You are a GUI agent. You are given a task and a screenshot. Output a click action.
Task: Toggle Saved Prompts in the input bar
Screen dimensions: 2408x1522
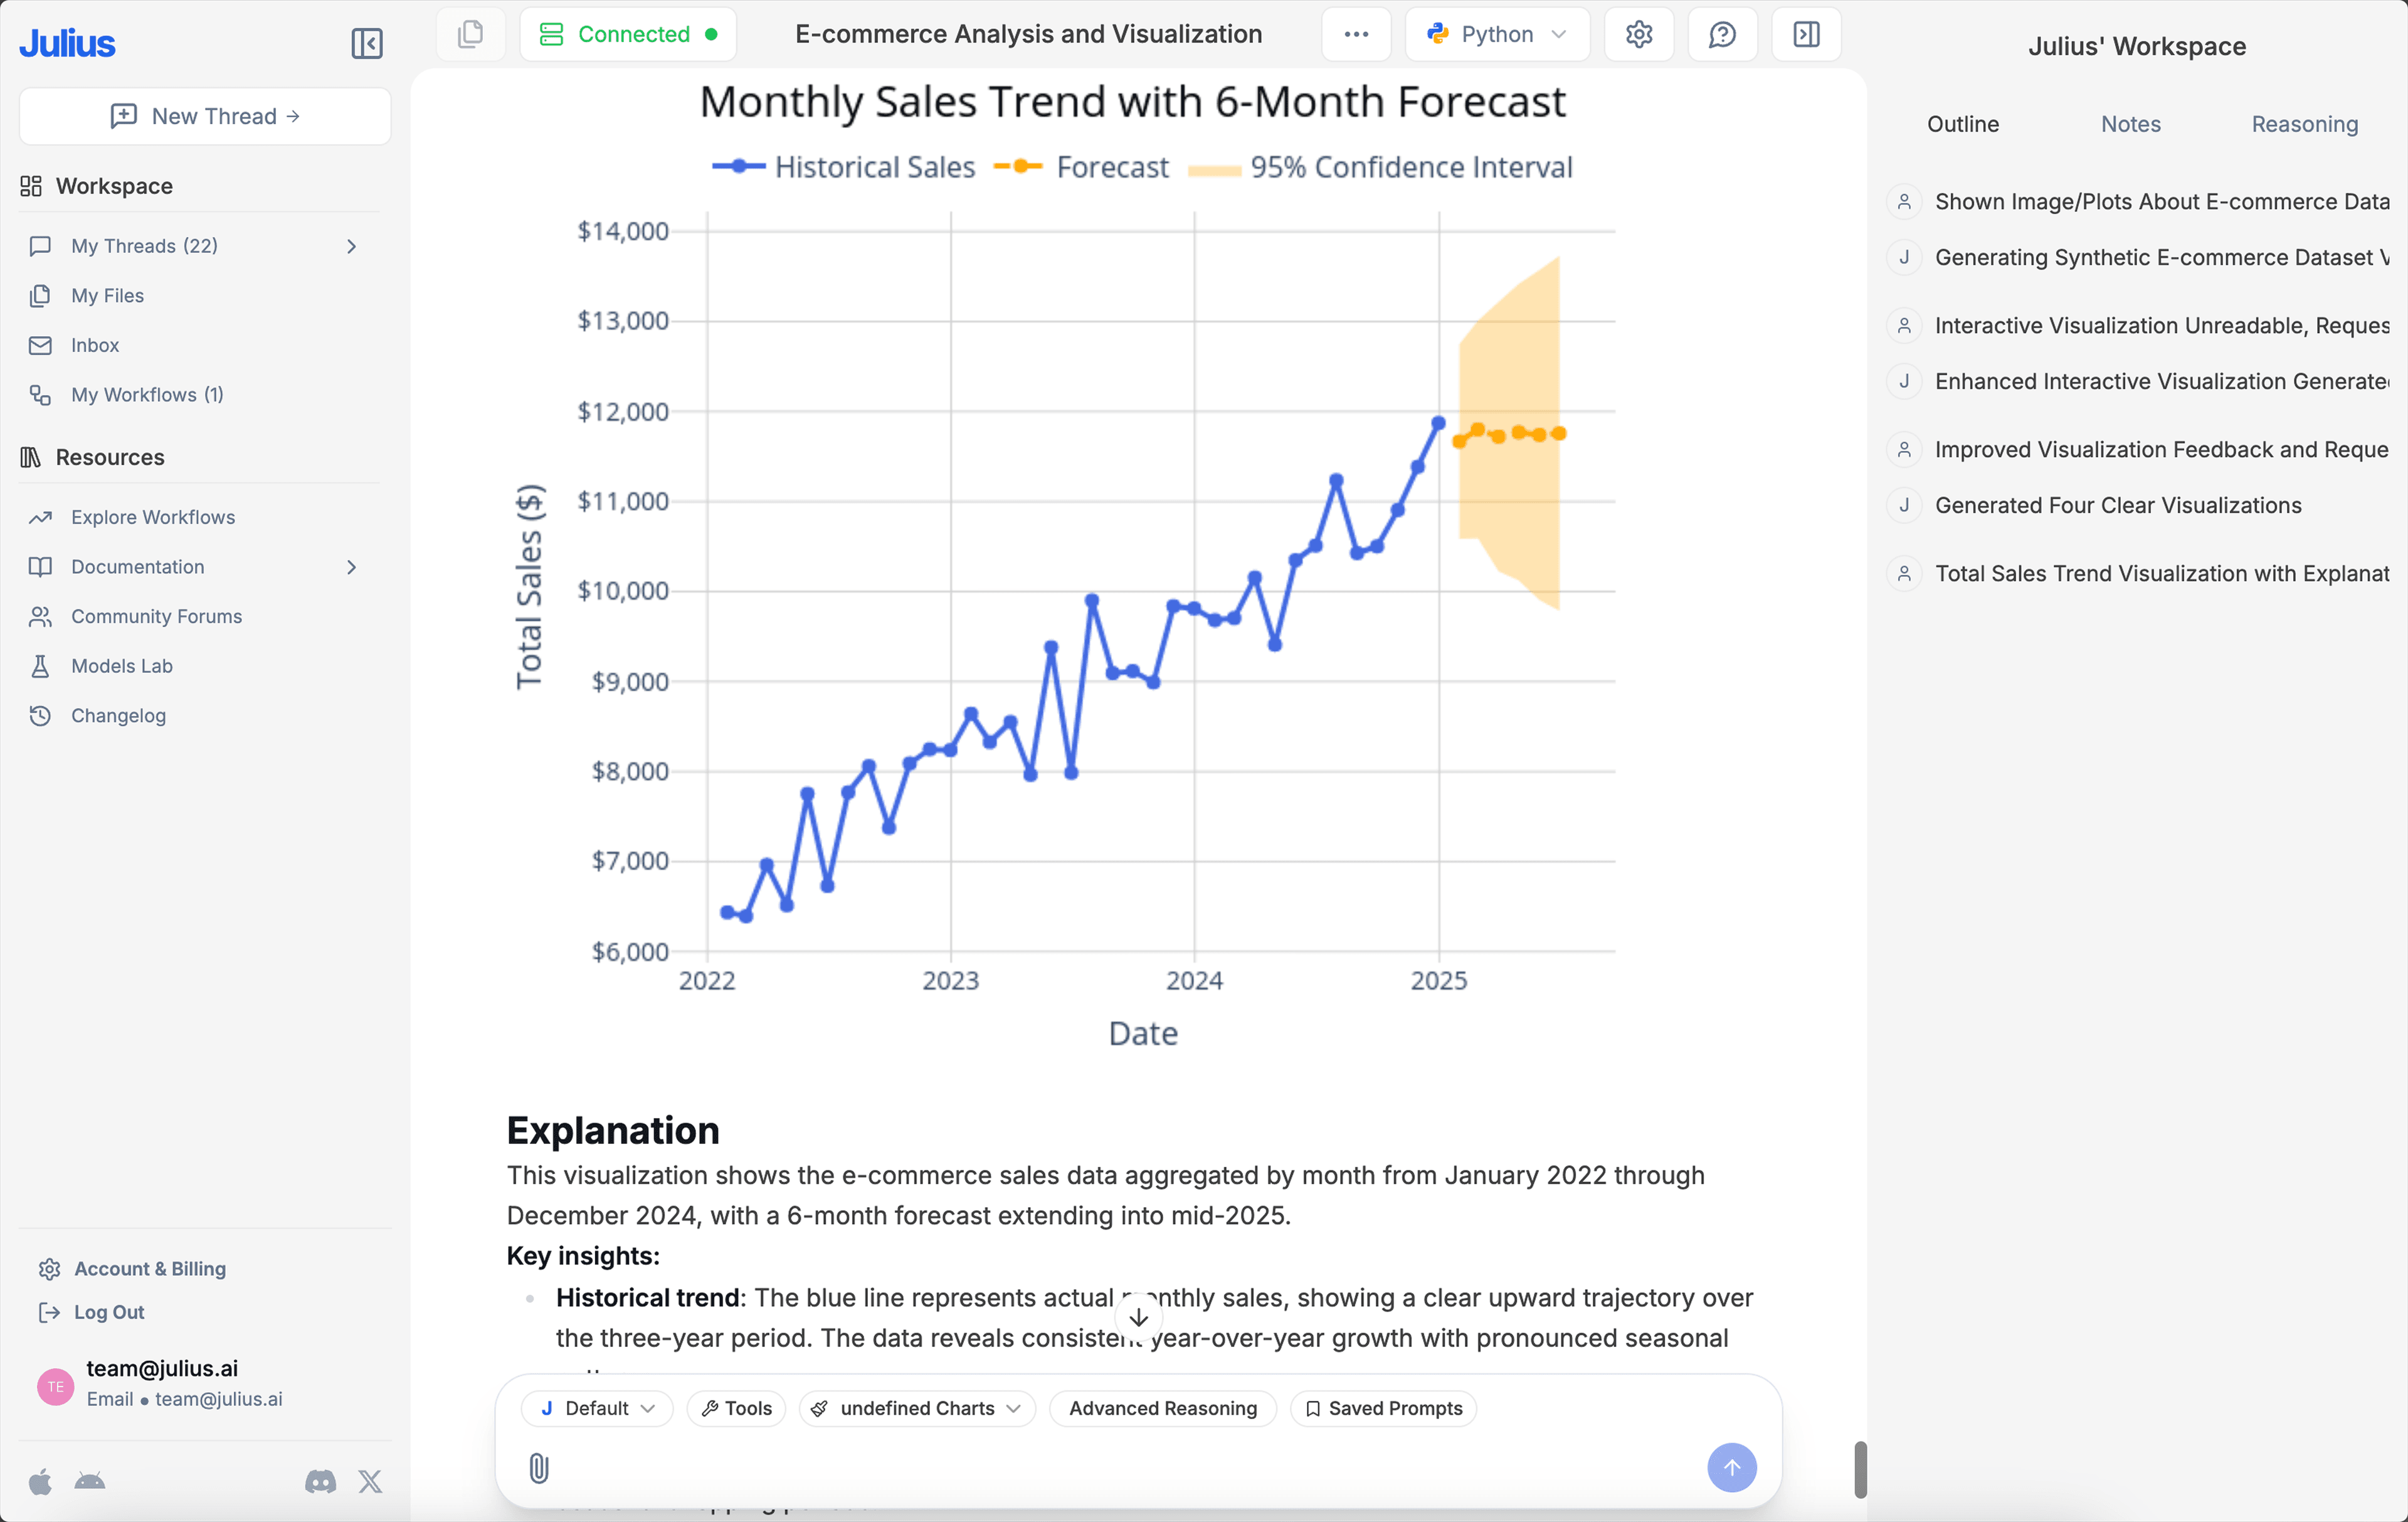pyautogui.click(x=1383, y=1408)
